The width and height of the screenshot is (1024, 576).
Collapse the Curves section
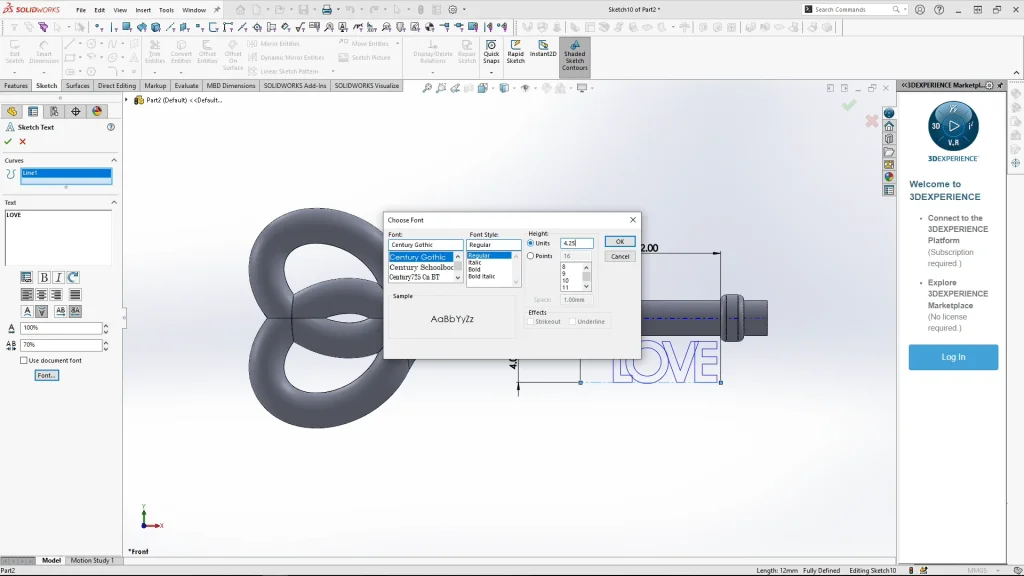113,160
